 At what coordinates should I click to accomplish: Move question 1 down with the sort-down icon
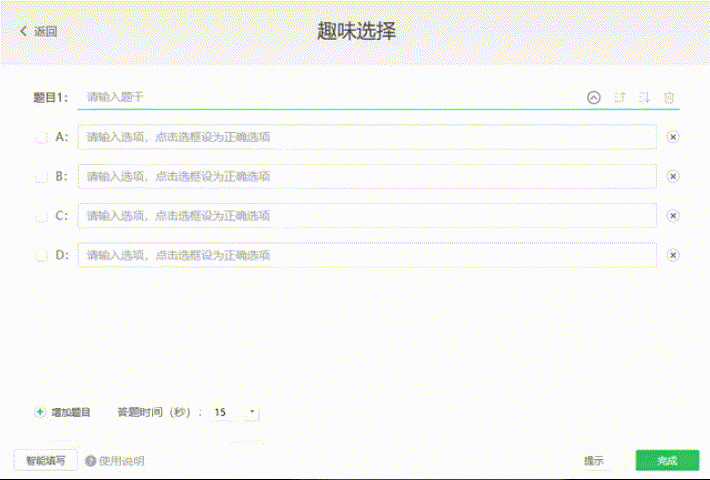(644, 97)
